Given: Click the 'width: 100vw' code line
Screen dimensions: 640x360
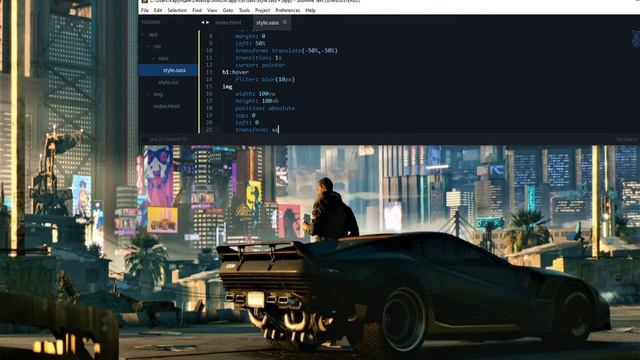Looking at the screenshot, I should tap(255, 94).
